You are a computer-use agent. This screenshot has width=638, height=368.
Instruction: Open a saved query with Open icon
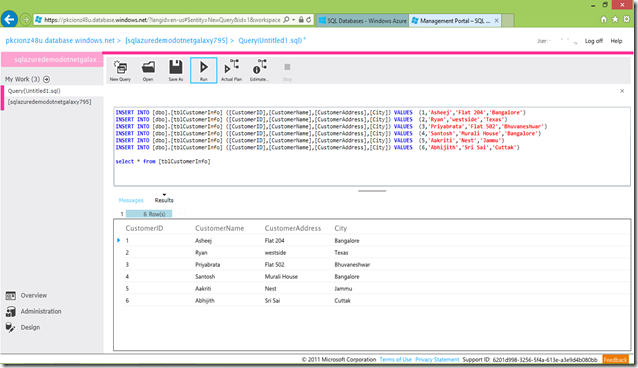pos(148,70)
